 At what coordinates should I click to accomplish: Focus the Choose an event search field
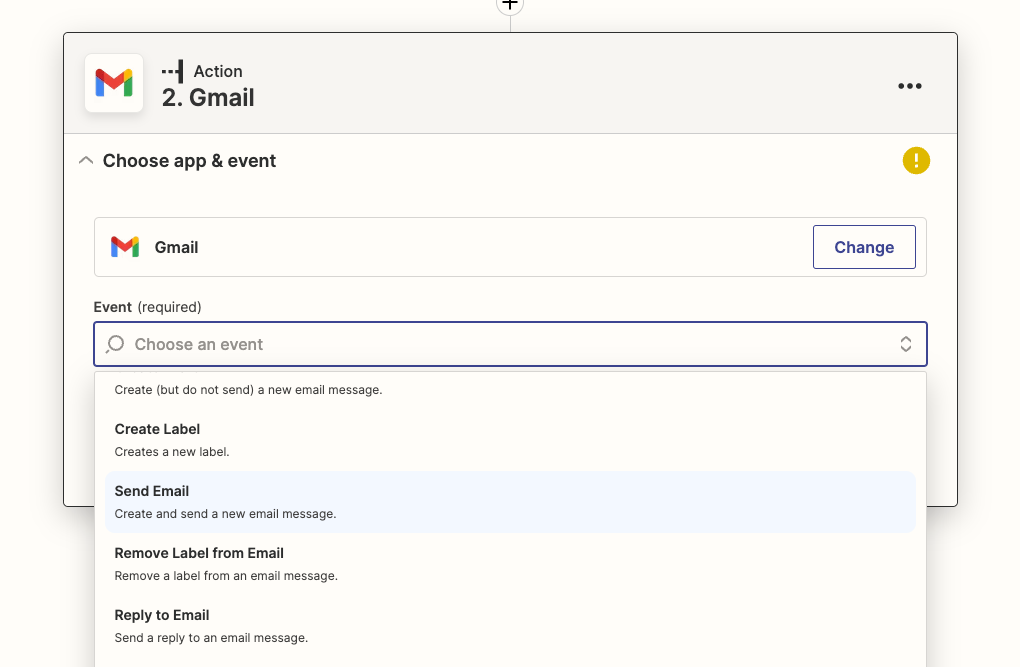click(510, 344)
